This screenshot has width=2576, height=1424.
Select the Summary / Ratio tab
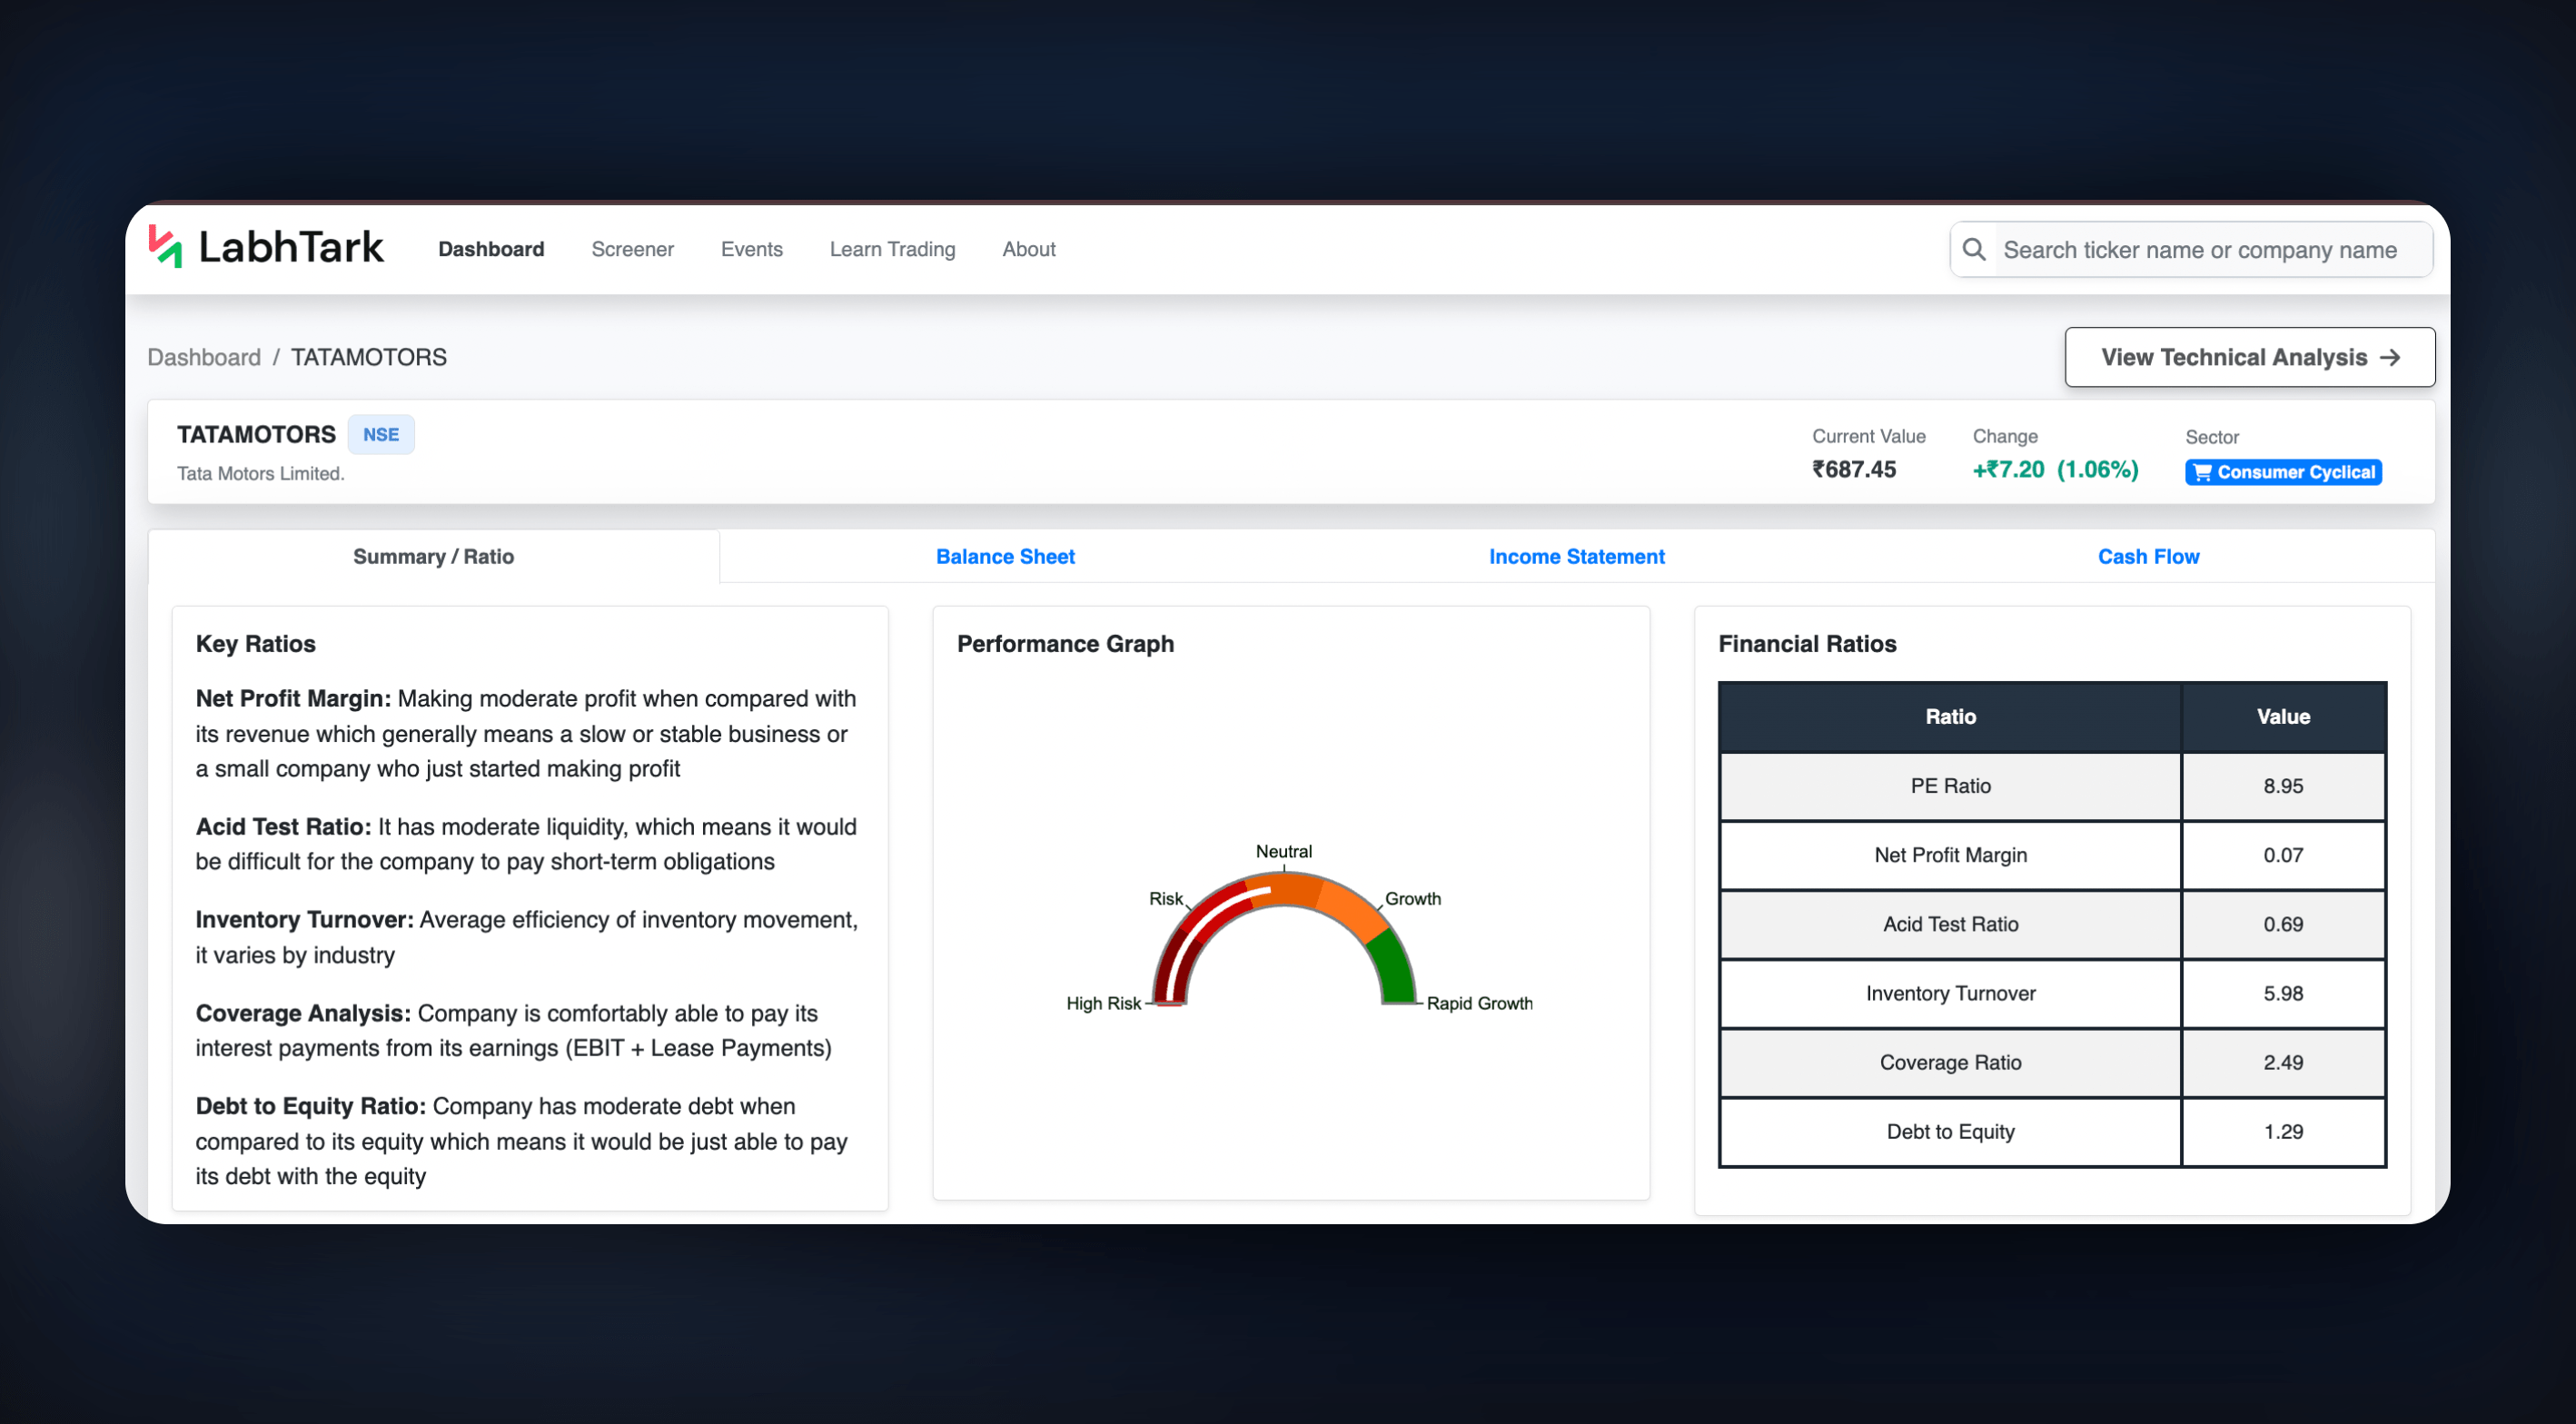tap(433, 556)
